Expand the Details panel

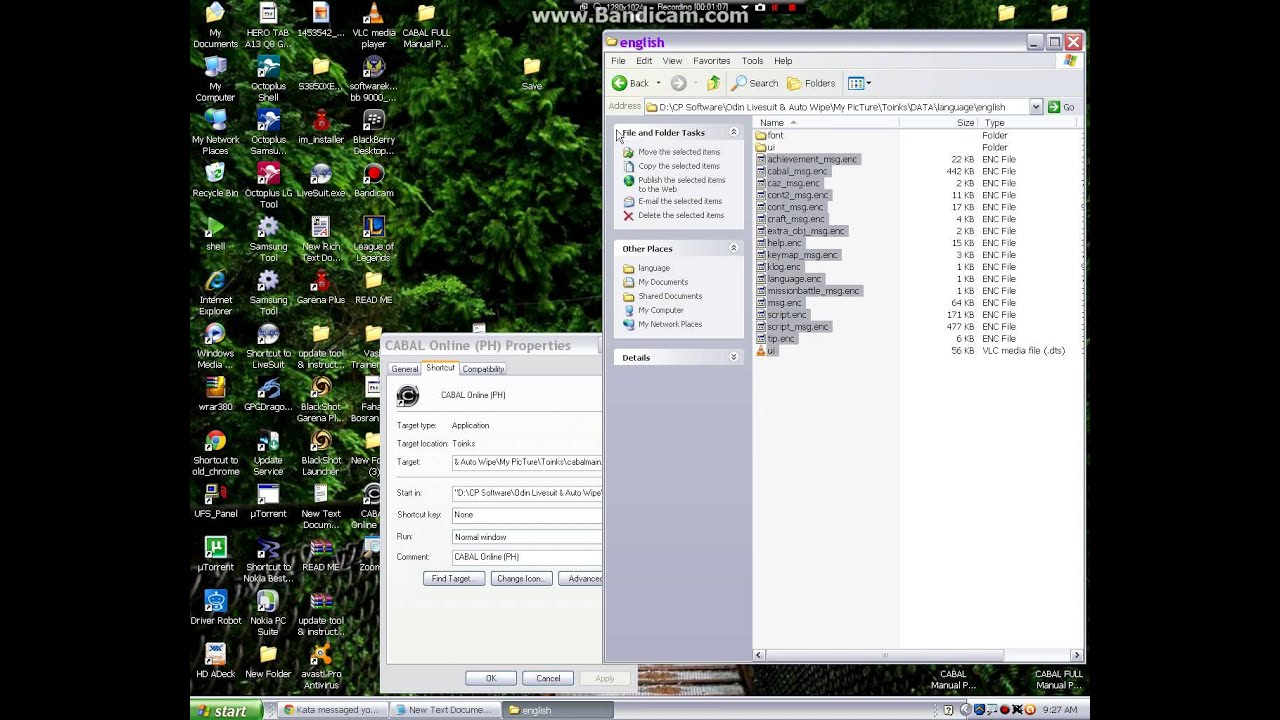tap(733, 357)
